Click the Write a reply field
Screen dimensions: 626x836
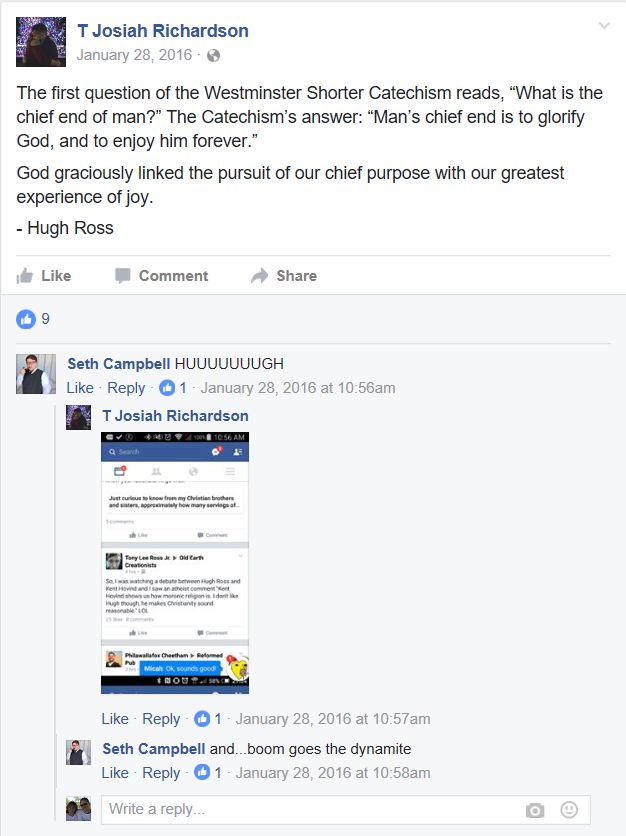point(346,810)
